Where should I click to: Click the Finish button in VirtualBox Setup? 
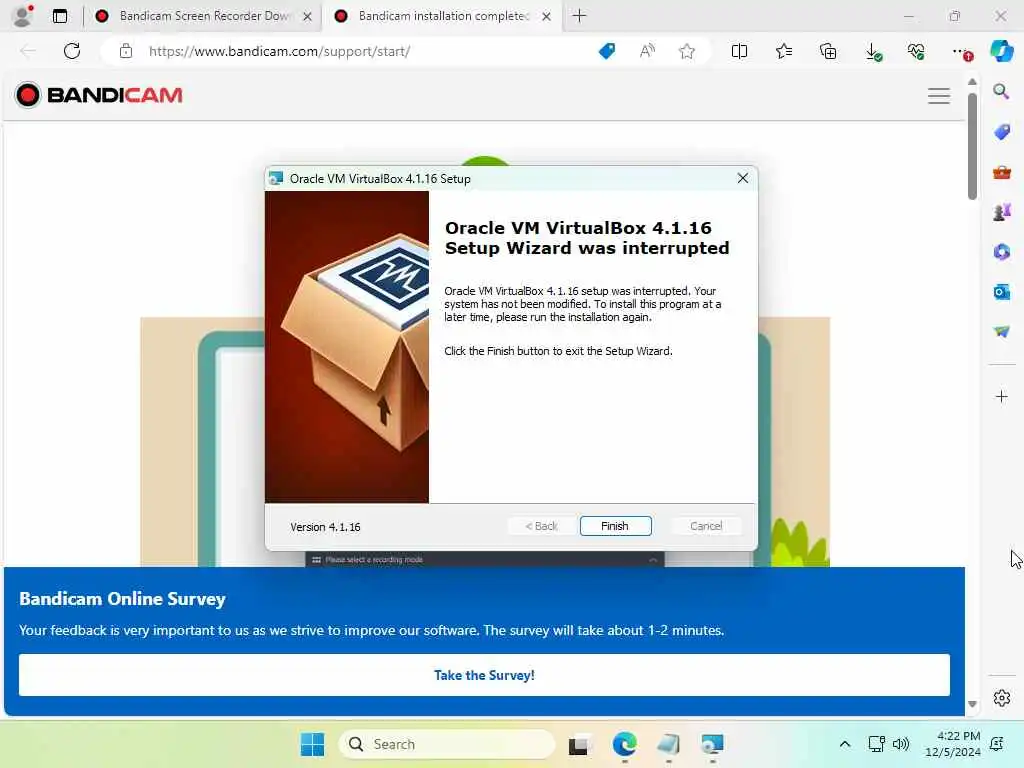[x=615, y=526]
